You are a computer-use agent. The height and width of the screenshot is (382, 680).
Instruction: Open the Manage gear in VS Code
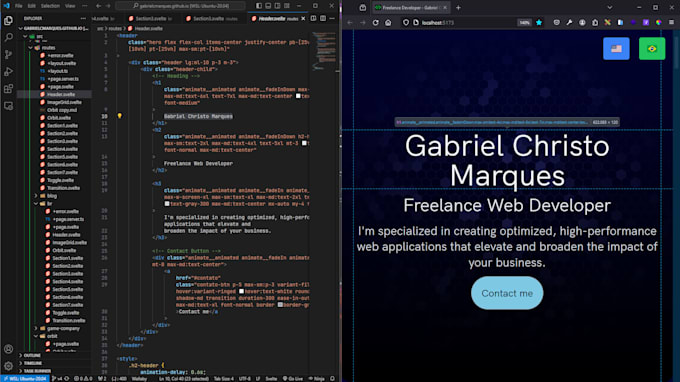[8, 366]
